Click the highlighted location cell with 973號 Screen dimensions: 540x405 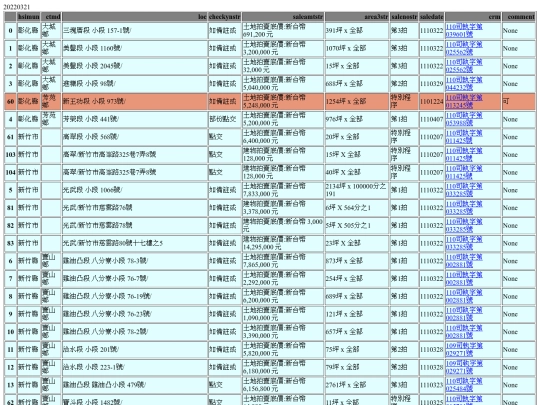click(x=135, y=101)
